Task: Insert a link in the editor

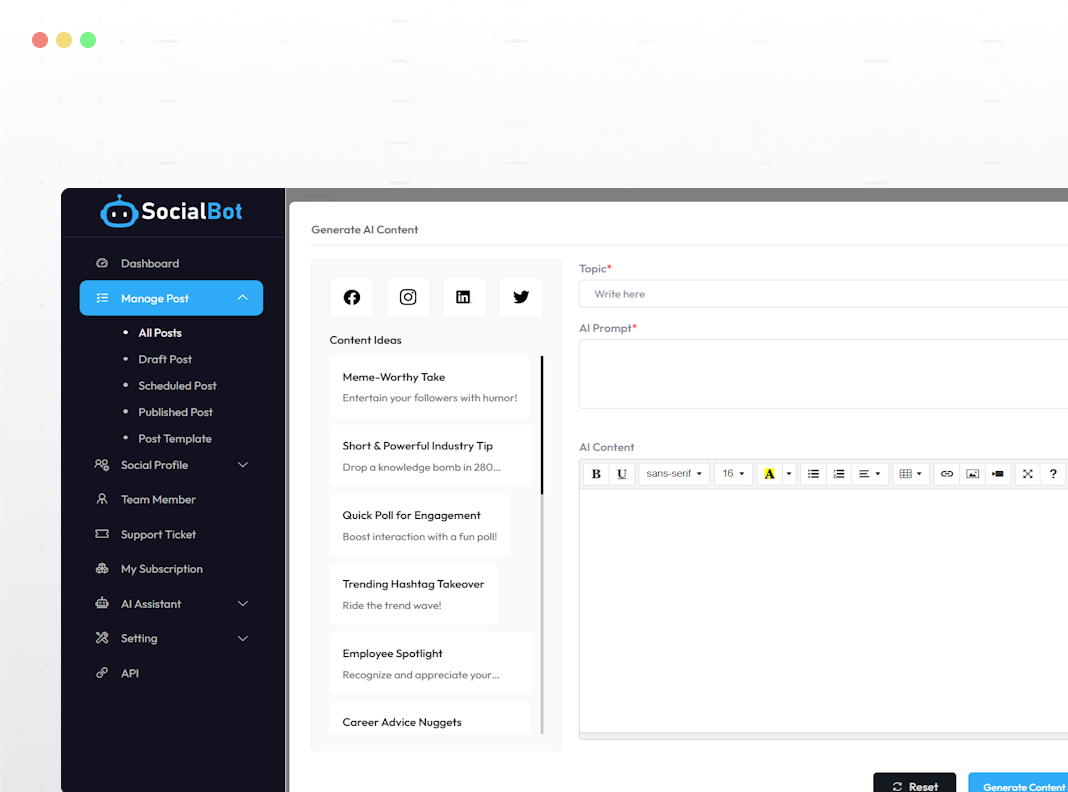Action: point(947,474)
